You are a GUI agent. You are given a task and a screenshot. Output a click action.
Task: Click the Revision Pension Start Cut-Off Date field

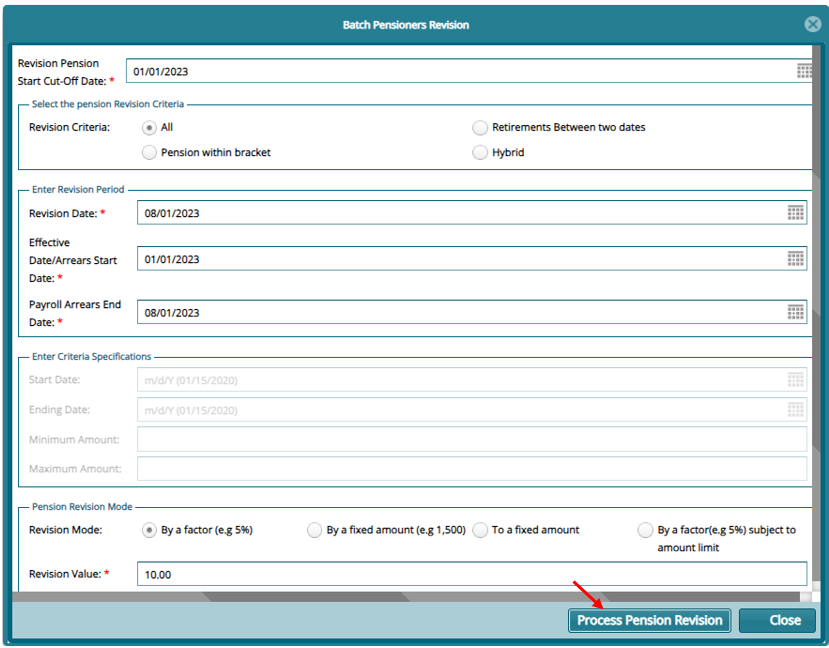pos(460,71)
